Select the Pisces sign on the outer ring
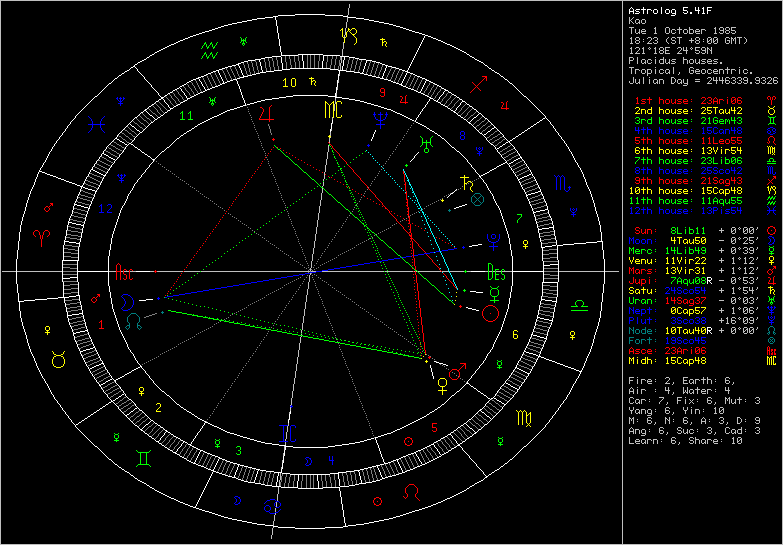783x545 pixels. pos(97,125)
